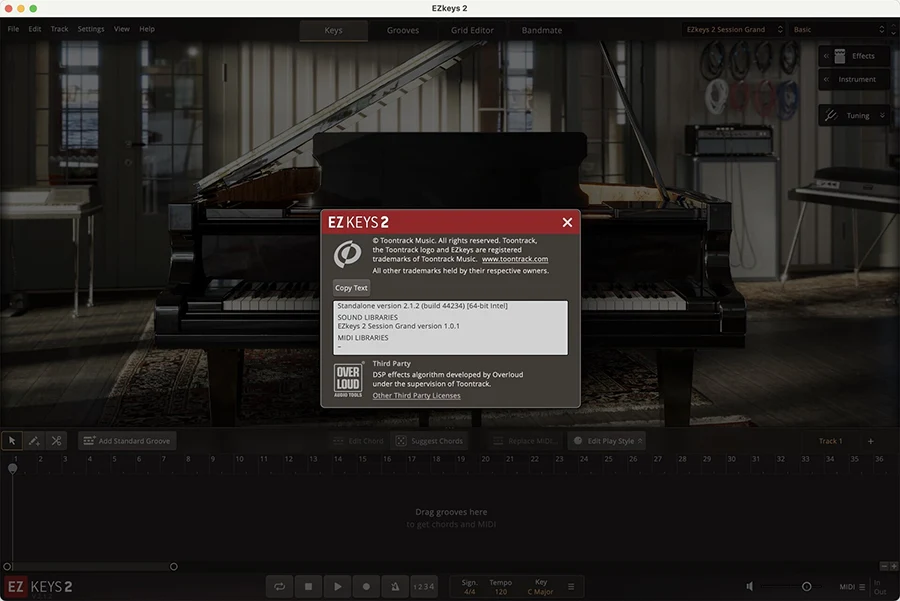Open the Basic preset dropdown
The image size is (900, 601).
tap(839, 30)
